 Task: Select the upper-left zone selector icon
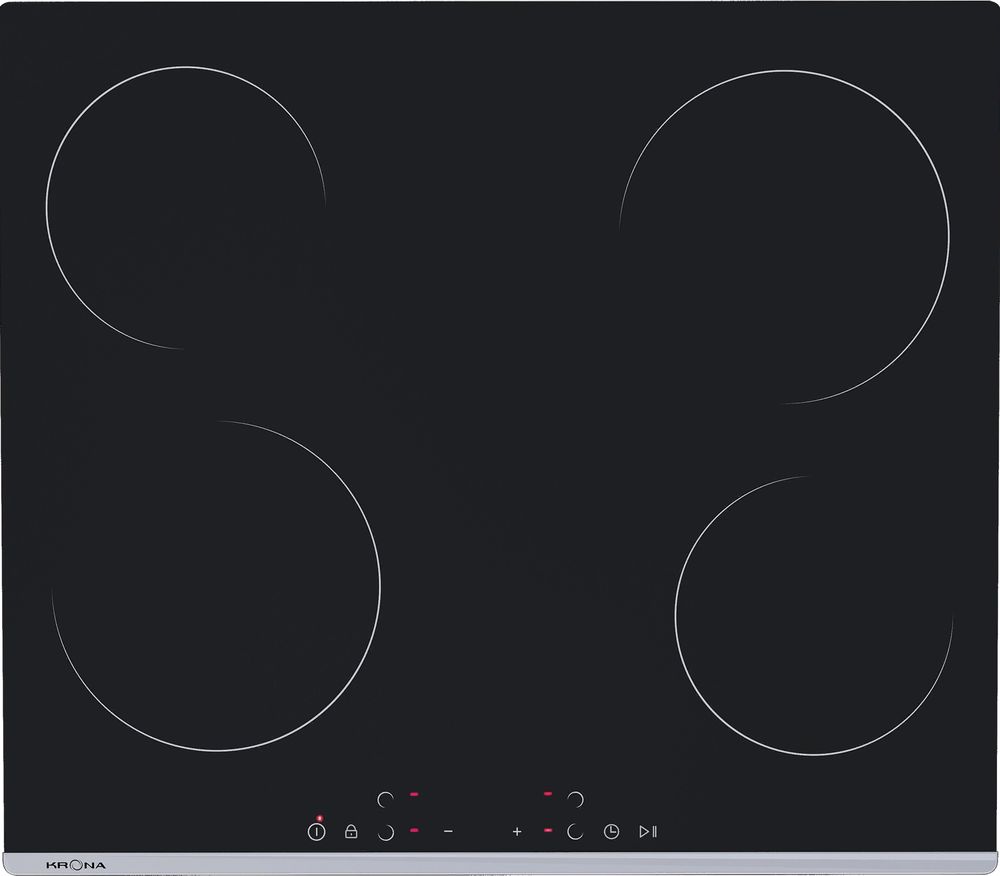click(x=386, y=799)
